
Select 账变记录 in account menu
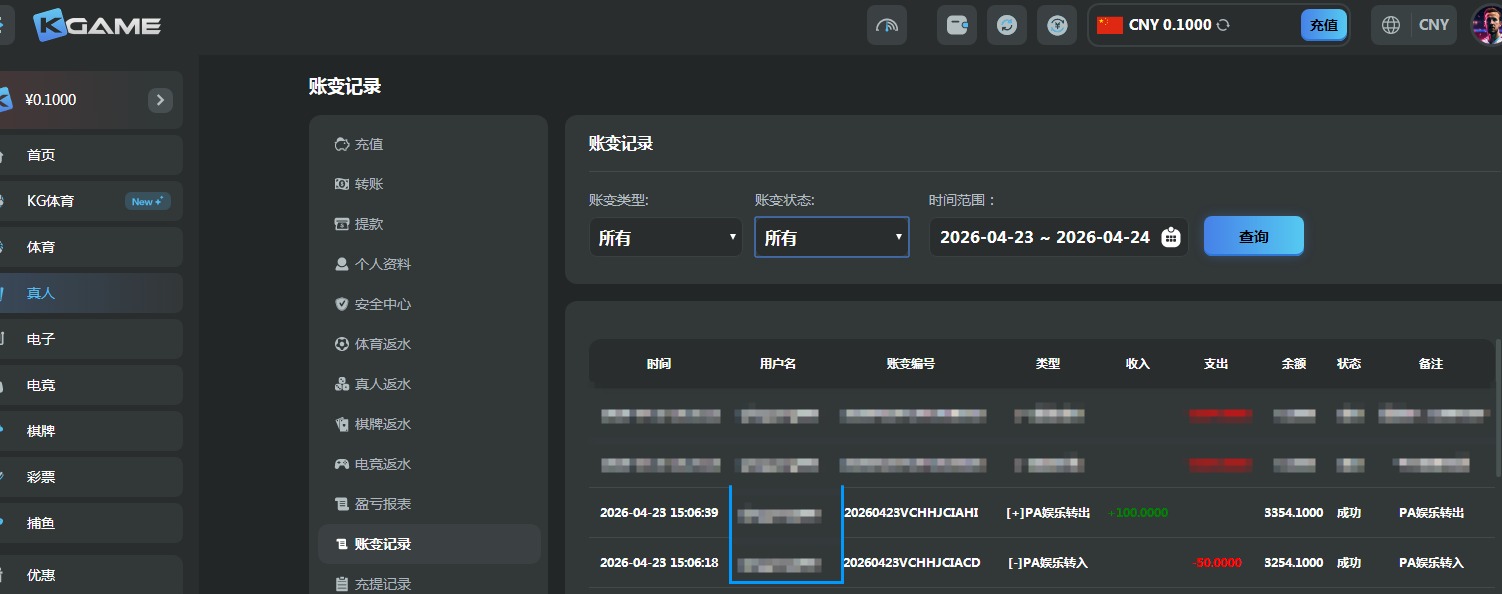[x=429, y=544]
